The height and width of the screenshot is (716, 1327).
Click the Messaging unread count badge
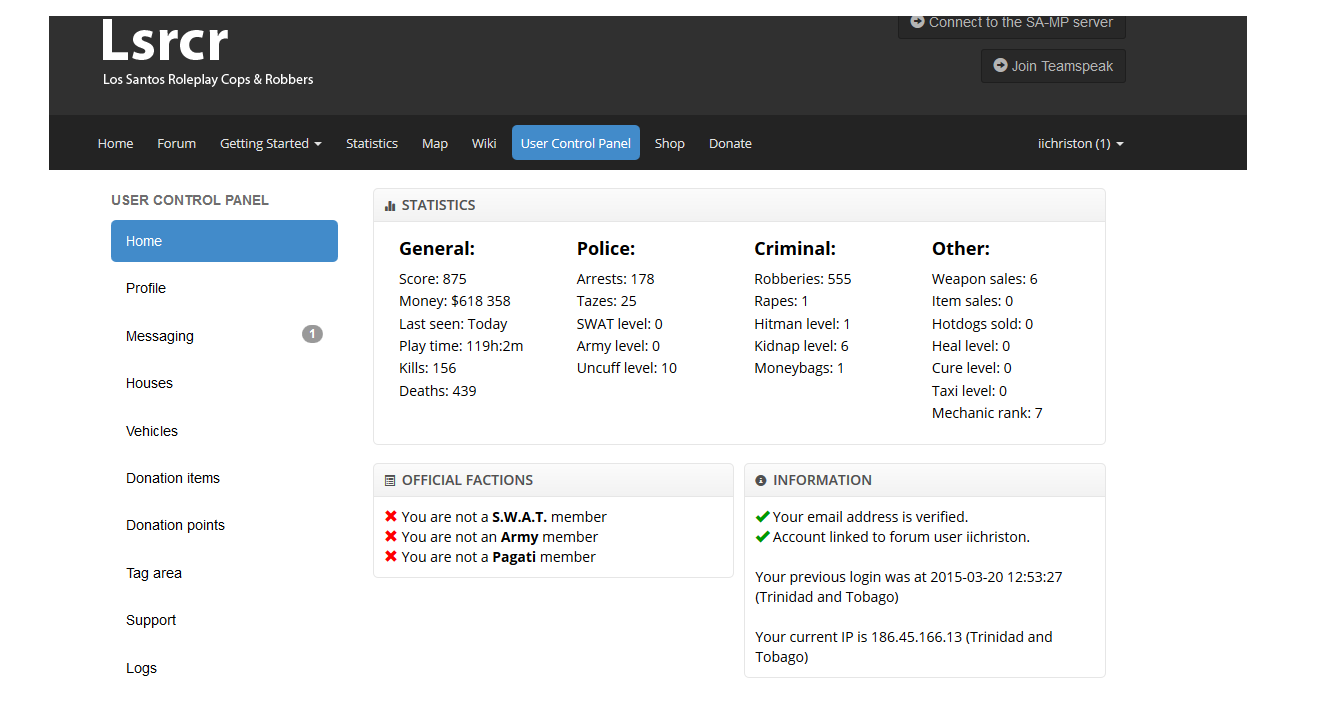coord(312,334)
